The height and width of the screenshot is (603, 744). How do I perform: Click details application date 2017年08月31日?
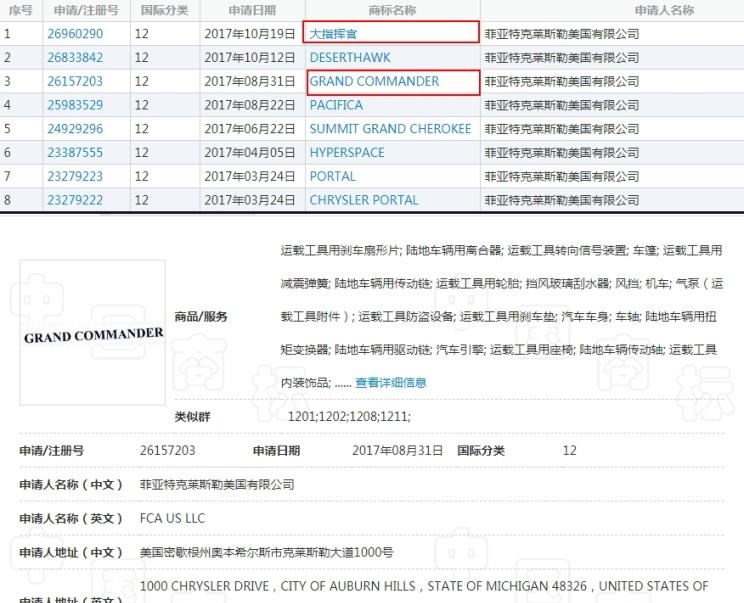click(x=397, y=450)
